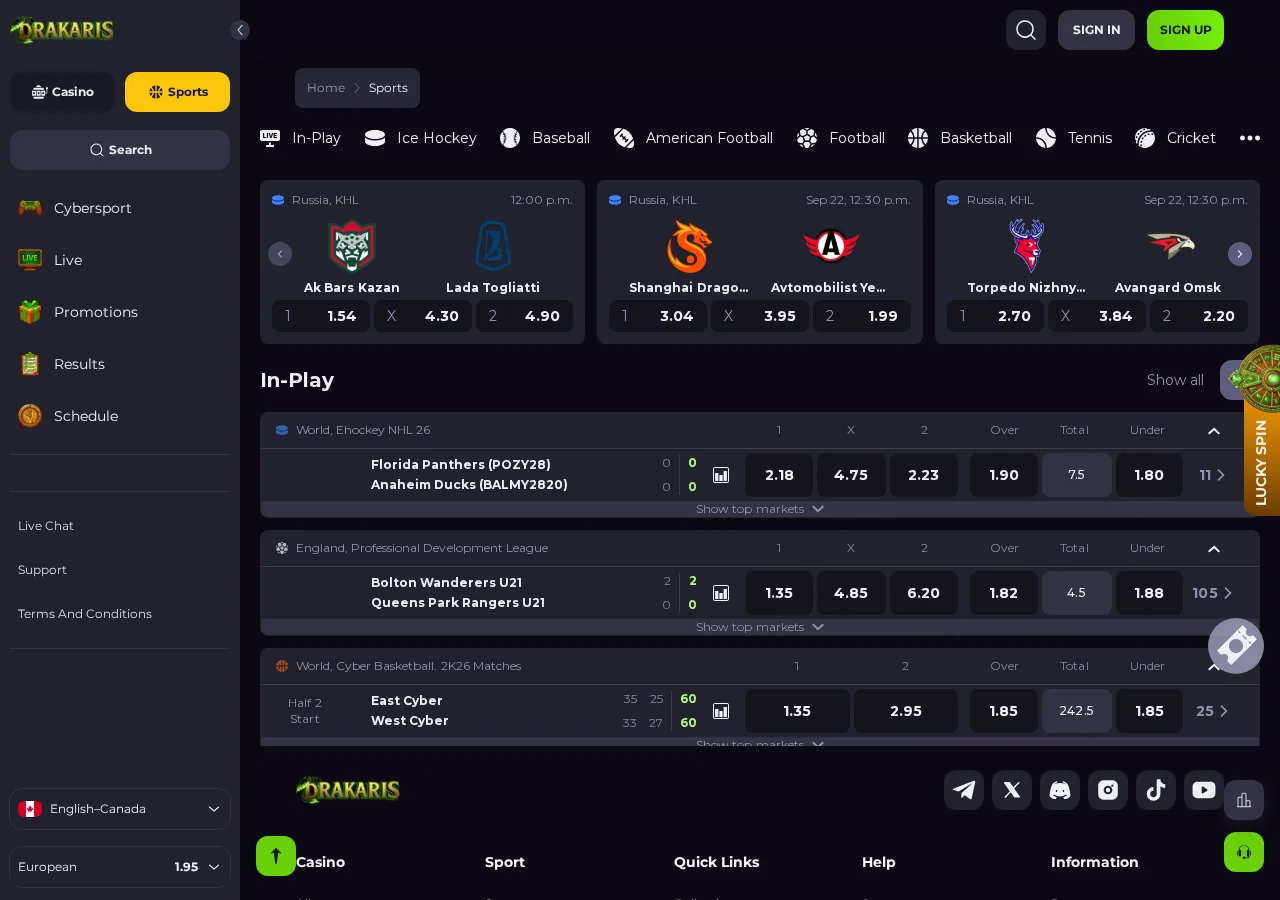Viewport: 1280px width, 900px height.
Task: Open the search magnifier icon in header
Action: click(1026, 30)
